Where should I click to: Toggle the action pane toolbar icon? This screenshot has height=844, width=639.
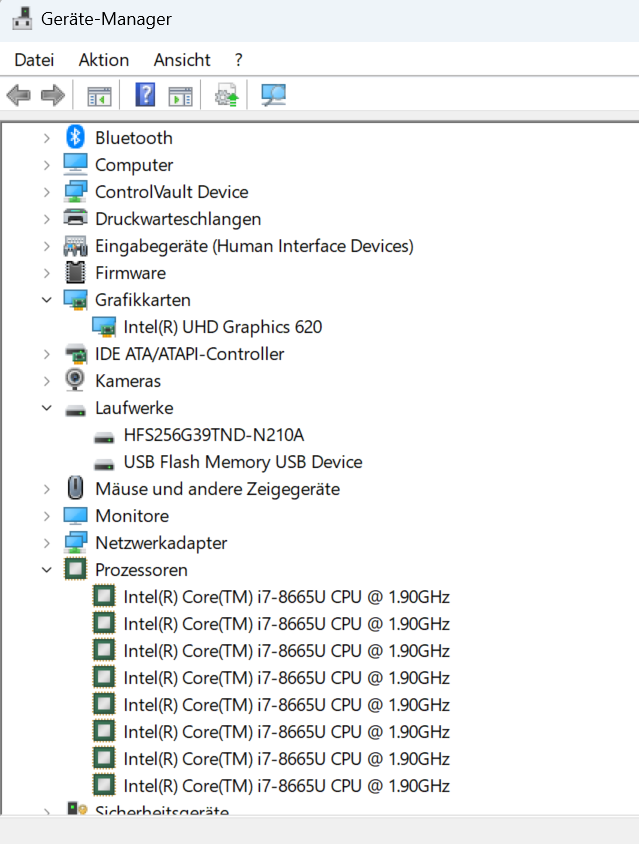tap(180, 96)
